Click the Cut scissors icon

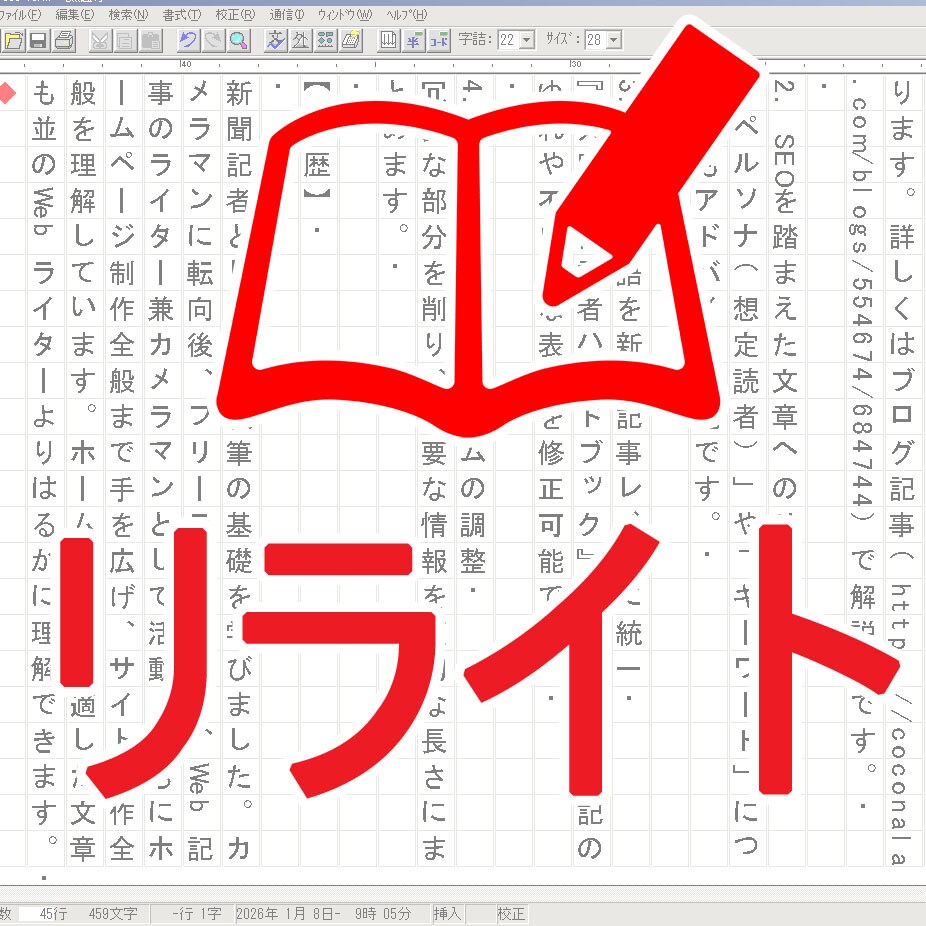(100, 40)
